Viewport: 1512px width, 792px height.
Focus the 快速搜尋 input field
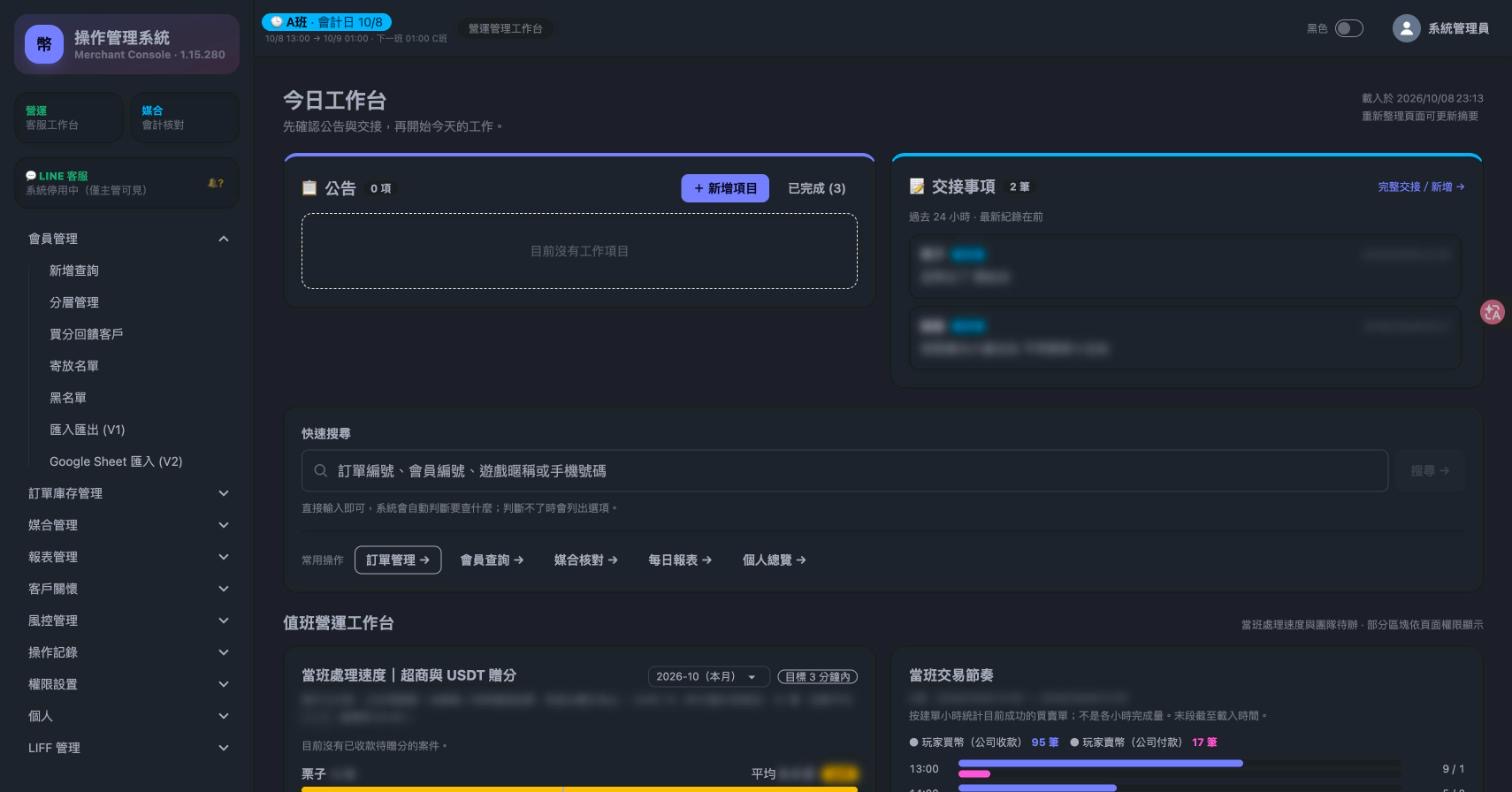(x=845, y=471)
